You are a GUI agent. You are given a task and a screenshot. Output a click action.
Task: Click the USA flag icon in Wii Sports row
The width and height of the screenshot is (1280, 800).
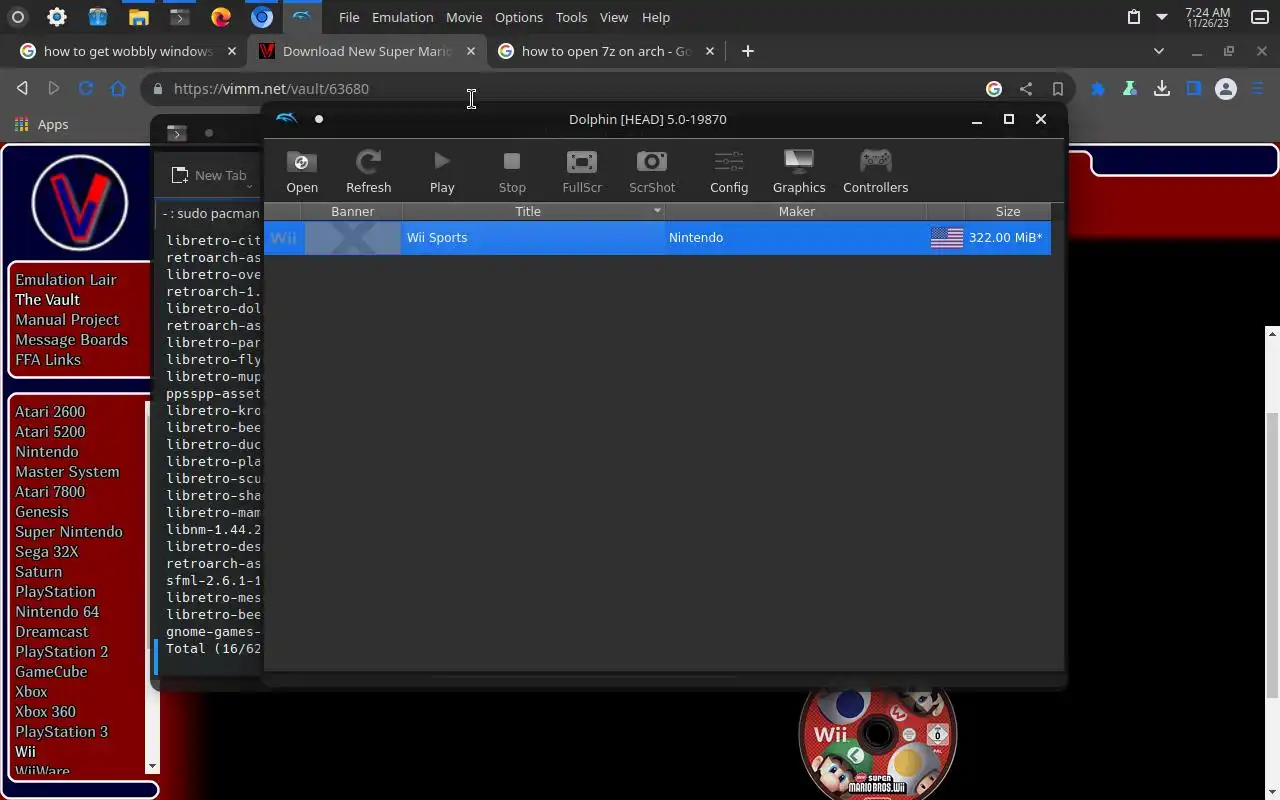coord(946,238)
